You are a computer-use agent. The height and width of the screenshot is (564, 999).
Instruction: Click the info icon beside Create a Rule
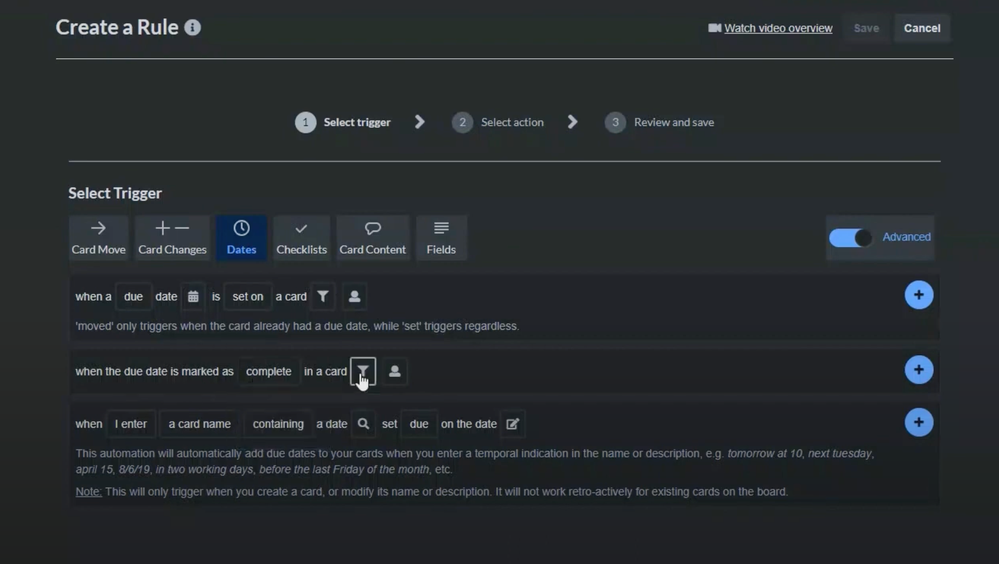[192, 27]
